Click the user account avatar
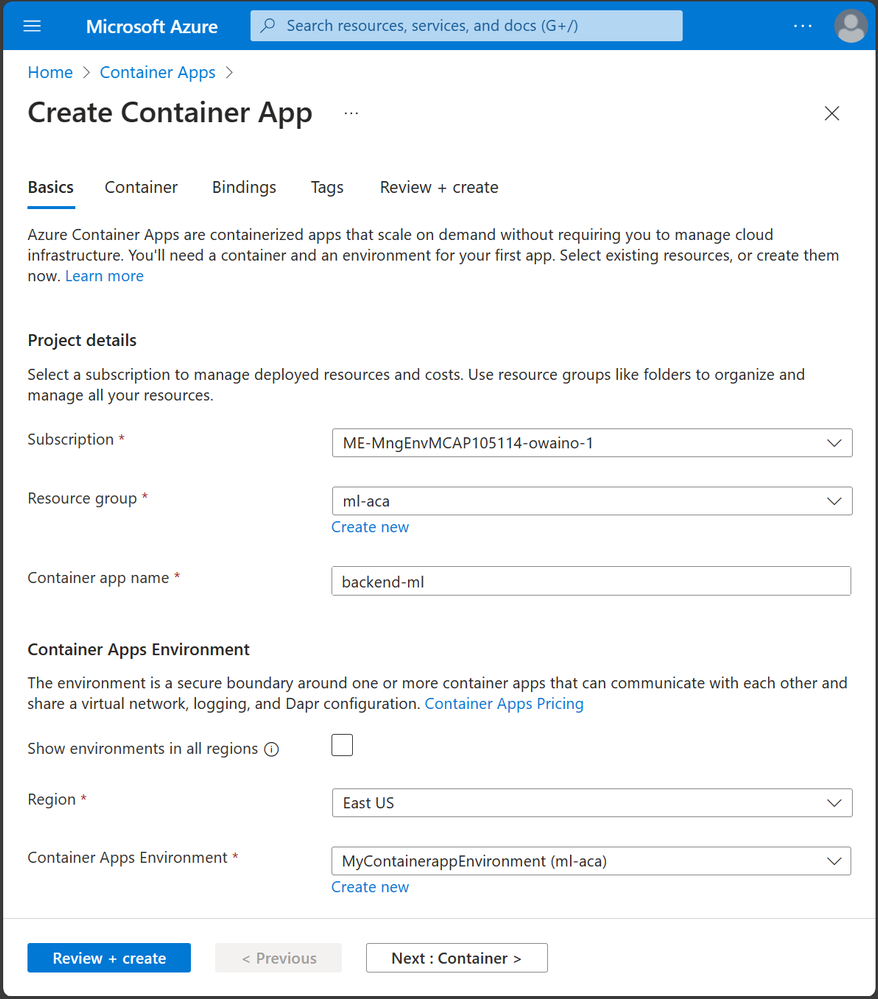 [851, 26]
